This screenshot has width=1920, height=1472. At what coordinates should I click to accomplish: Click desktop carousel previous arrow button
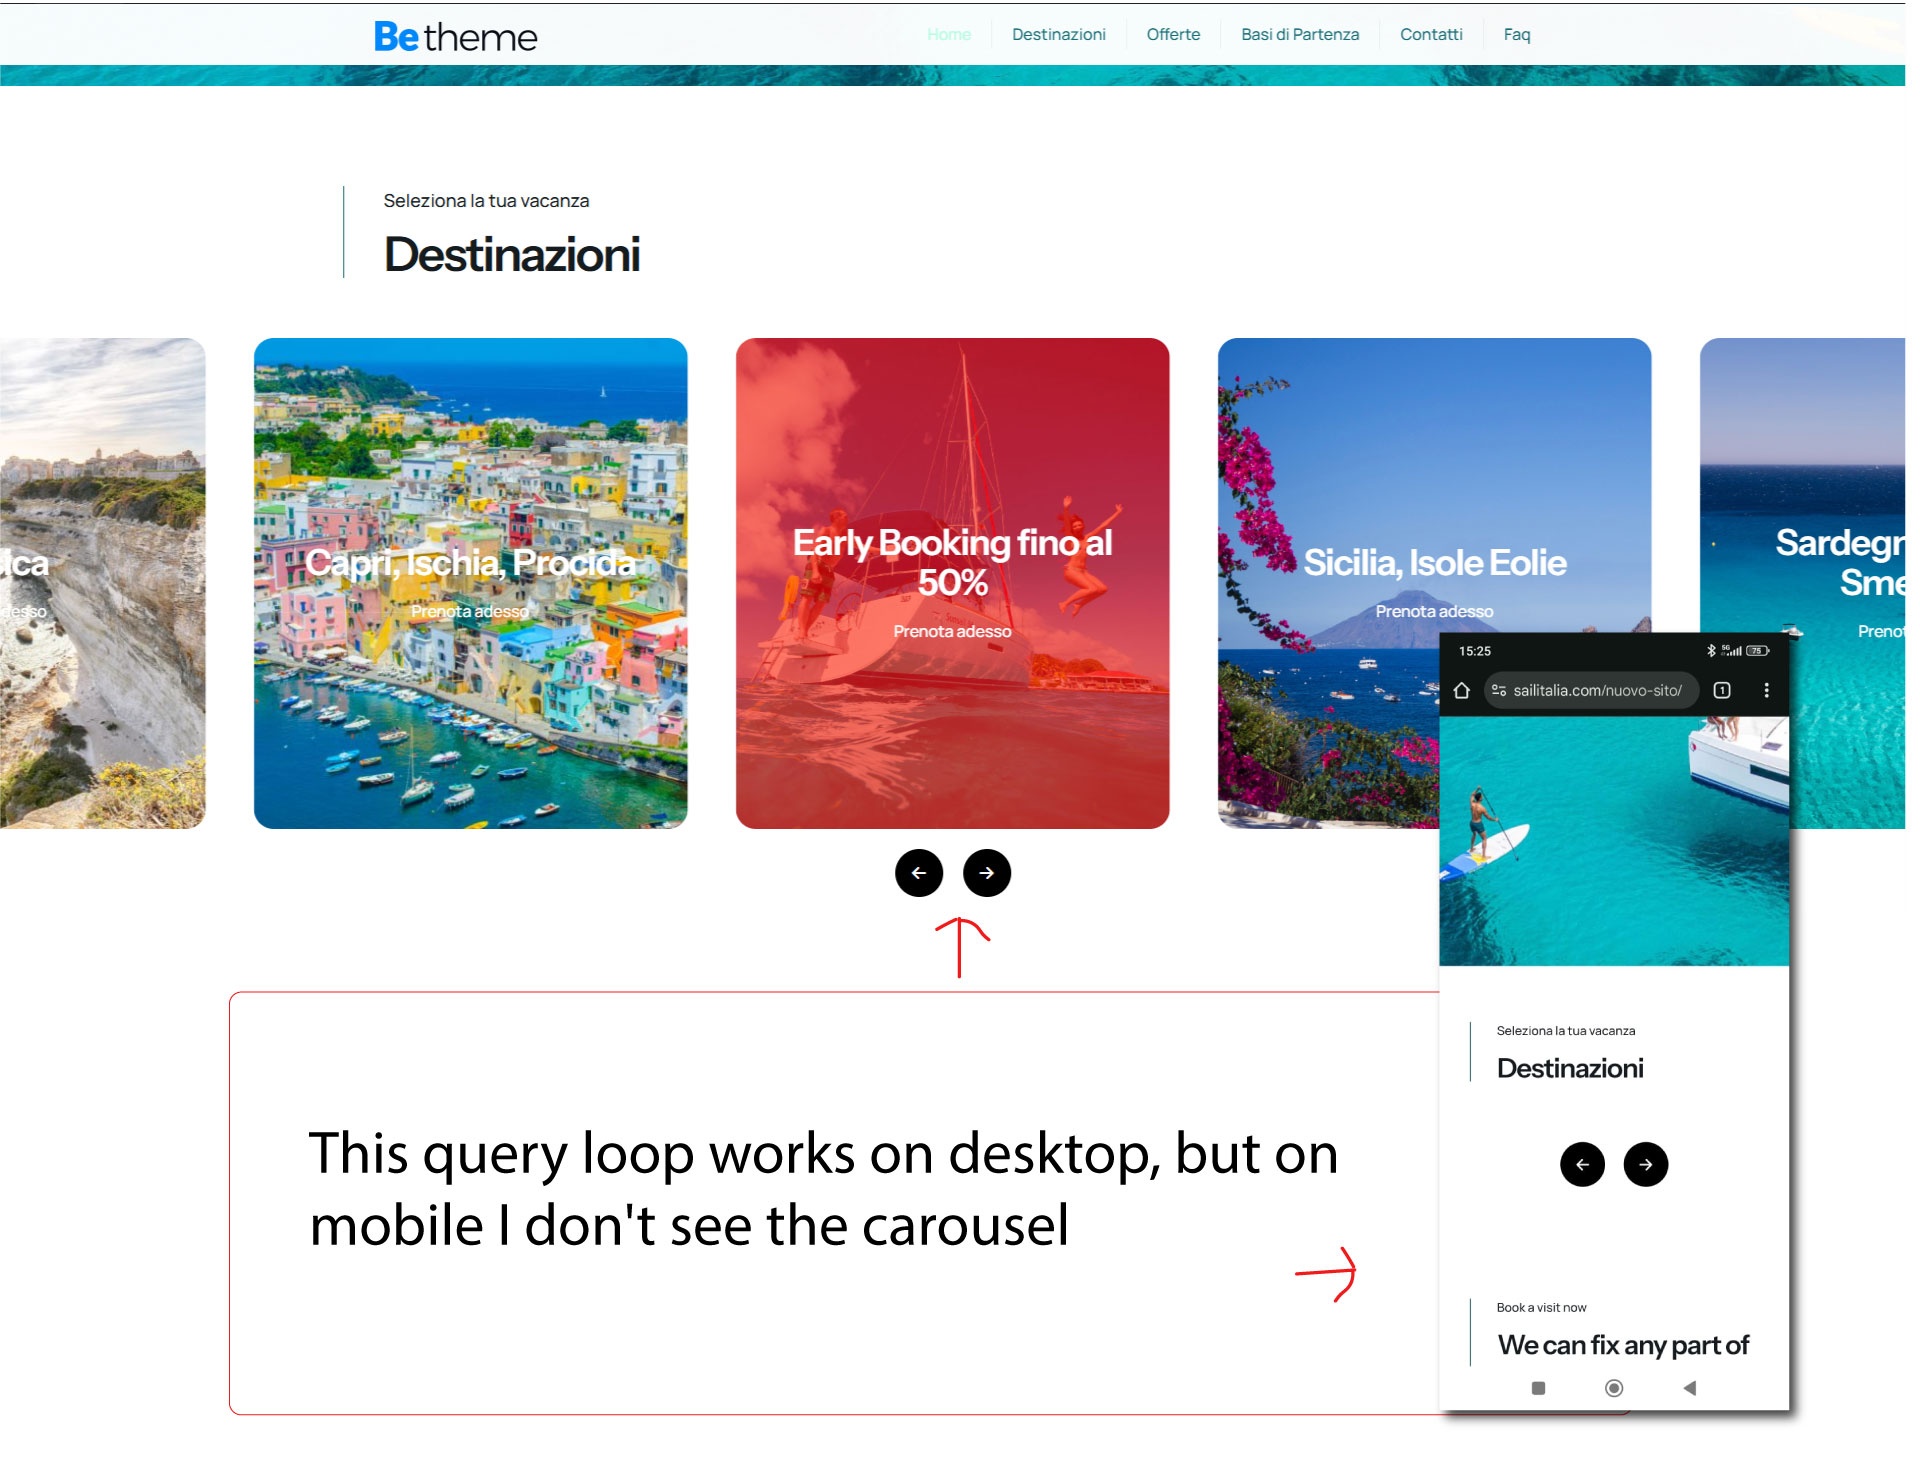point(918,873)
